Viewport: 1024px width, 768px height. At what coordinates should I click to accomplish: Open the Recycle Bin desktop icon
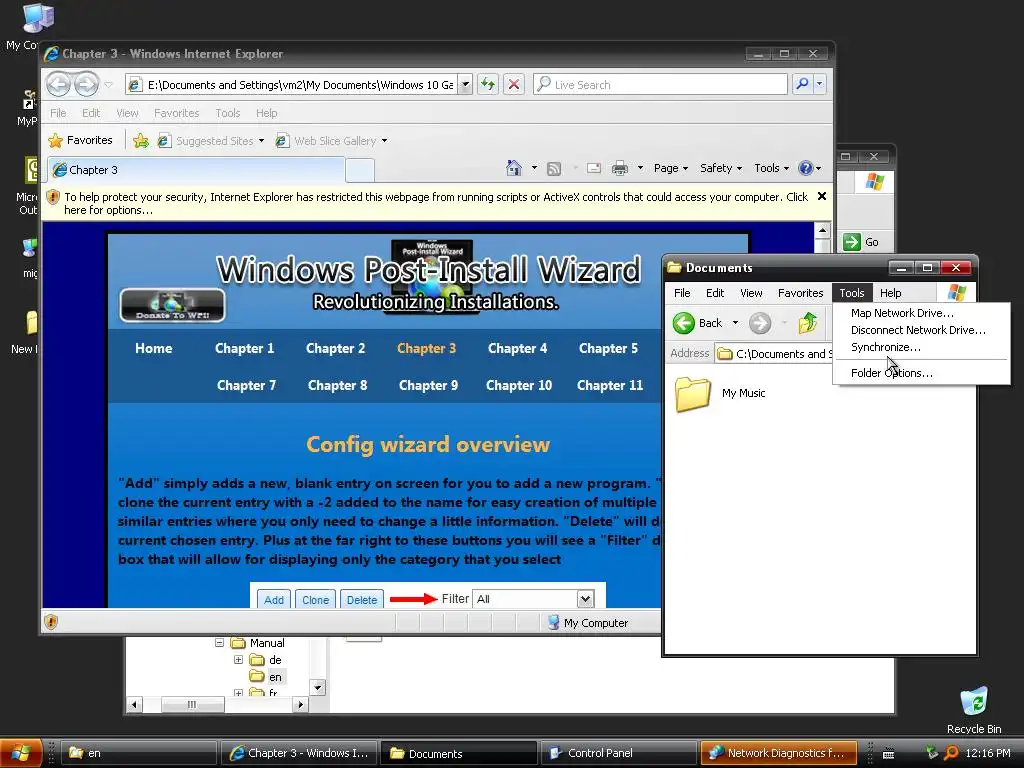[974, 702]
